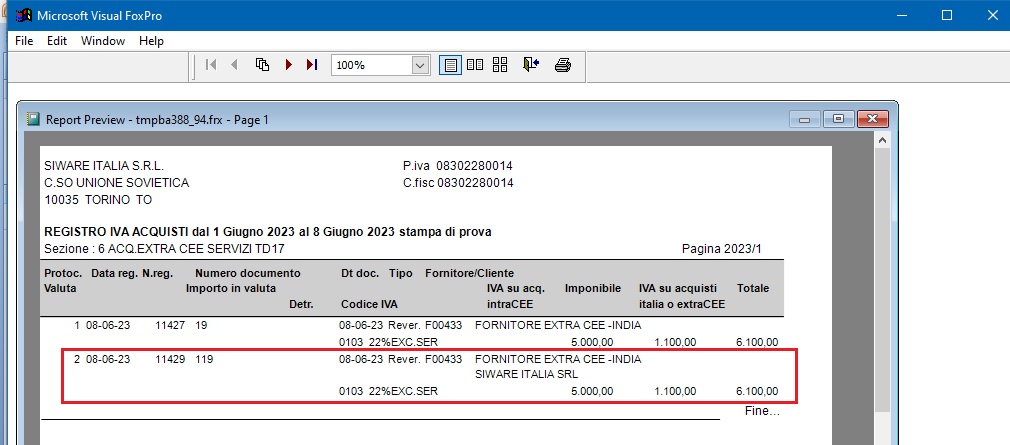Go to previous page of the report
Viewport: 1010px width, 445px height.
(x=234, y=64)
